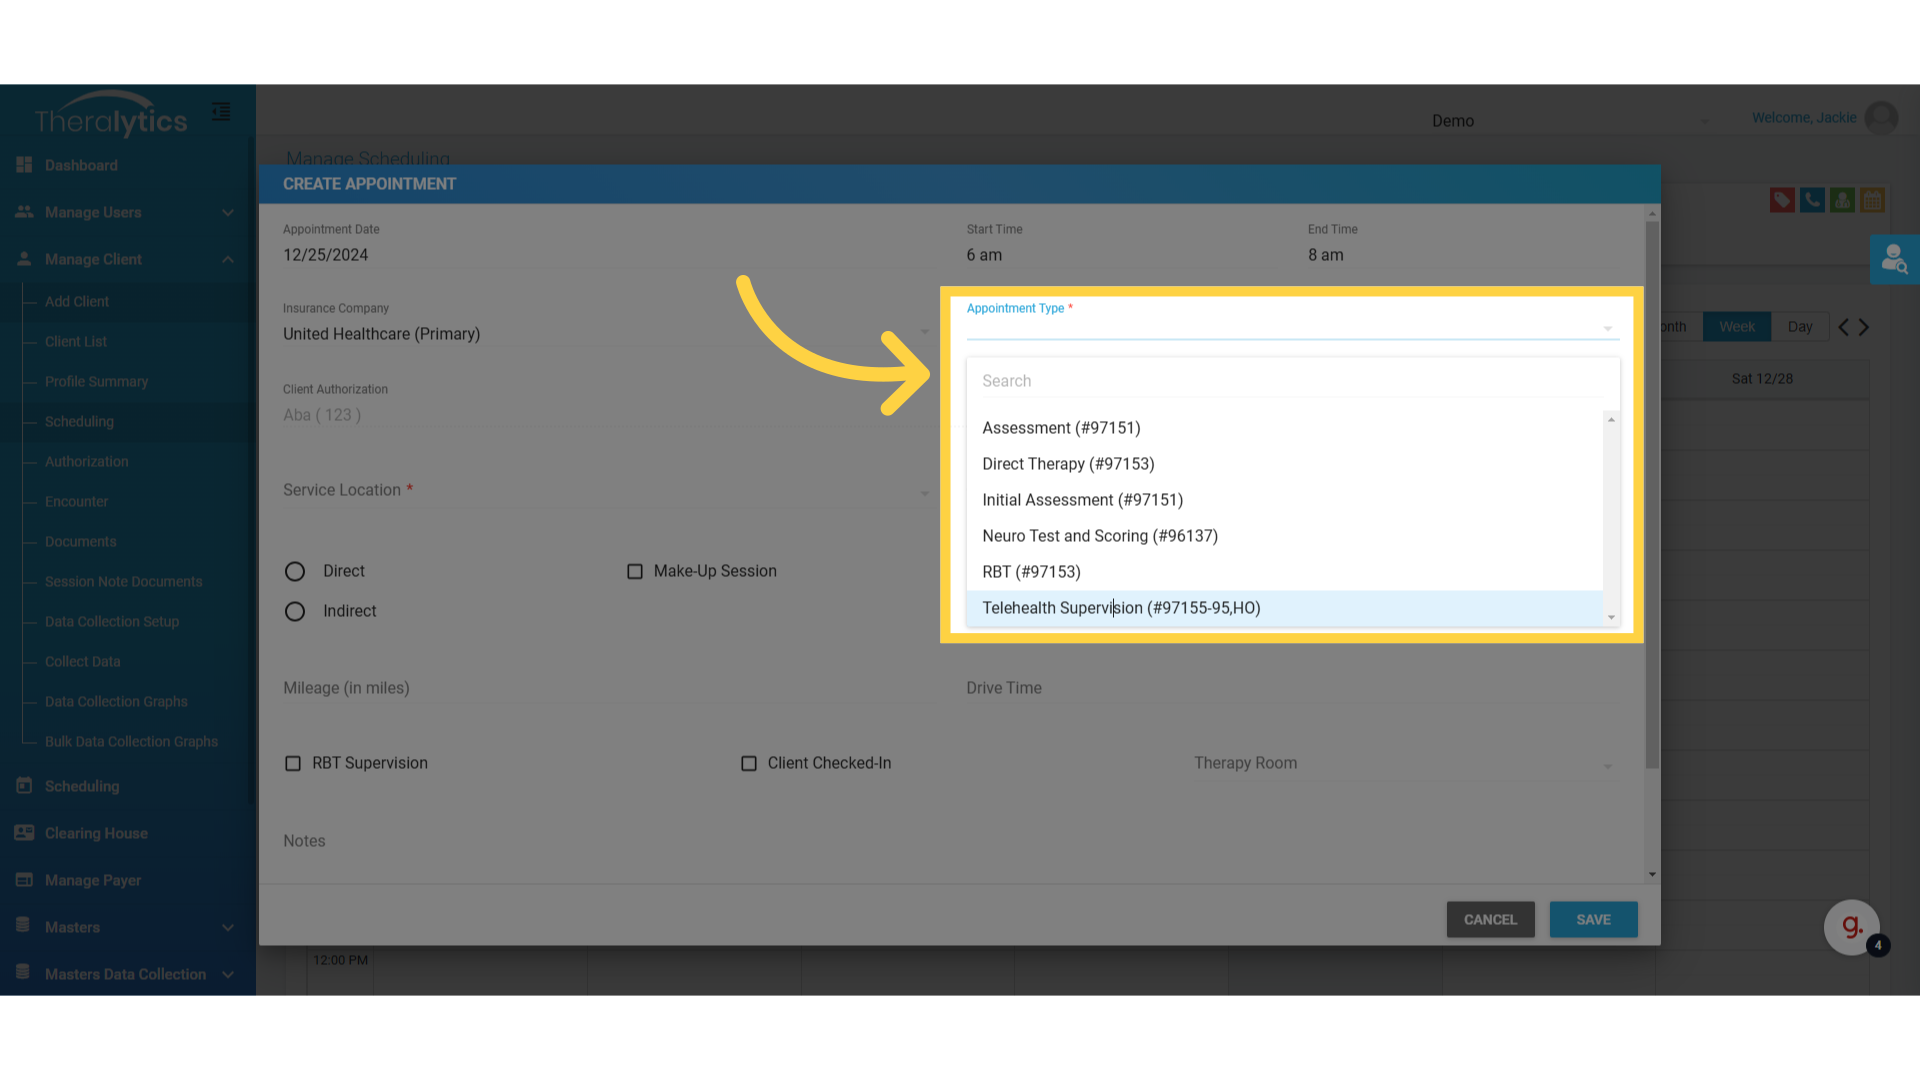Click the green doctor icon

pyautogui.click(x=1842, y=200)
